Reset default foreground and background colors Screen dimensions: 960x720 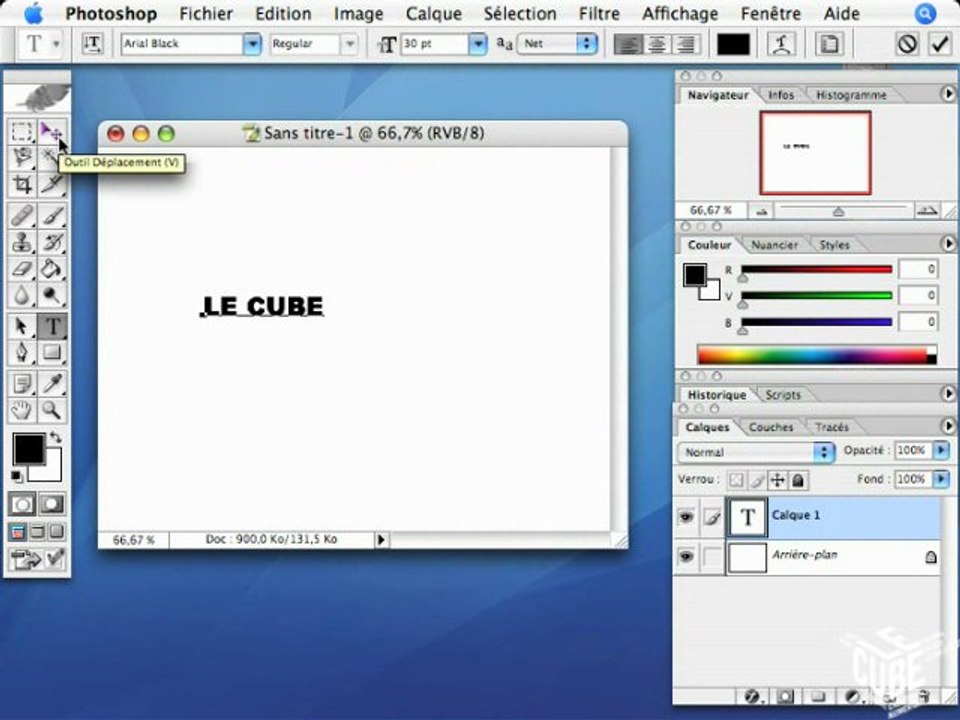pyautogui.click(x=17, y=476)
